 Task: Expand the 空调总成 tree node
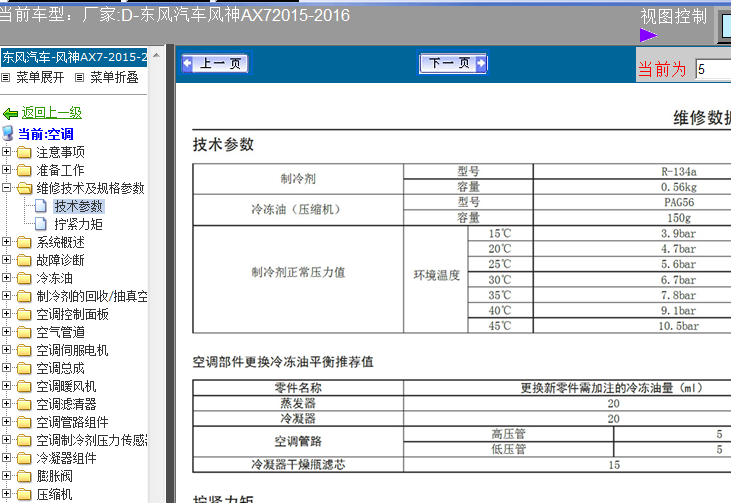(7, 368)
